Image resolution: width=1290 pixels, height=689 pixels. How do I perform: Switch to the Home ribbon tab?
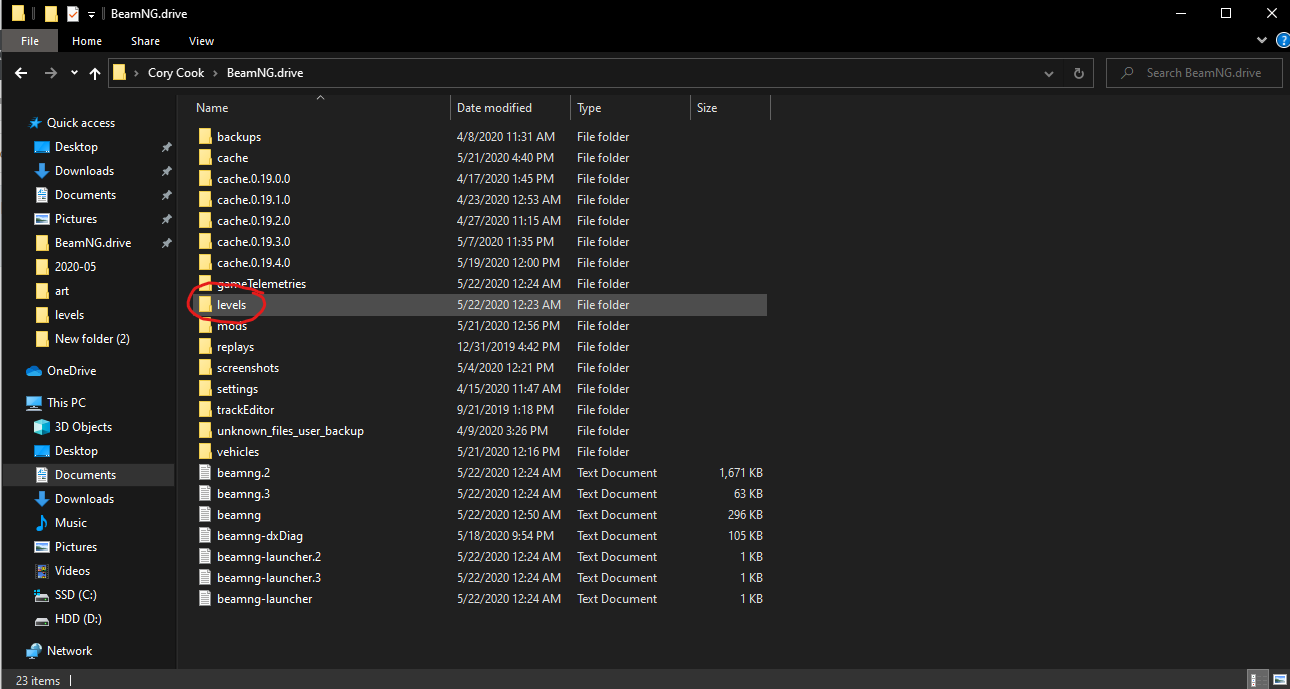87,41
